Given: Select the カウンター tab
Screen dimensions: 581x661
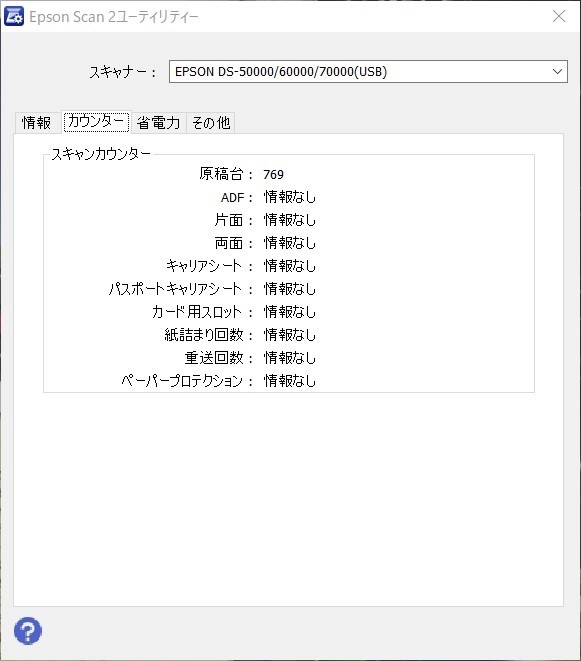Looking at the screenshot, I should (x=96, y=122).
